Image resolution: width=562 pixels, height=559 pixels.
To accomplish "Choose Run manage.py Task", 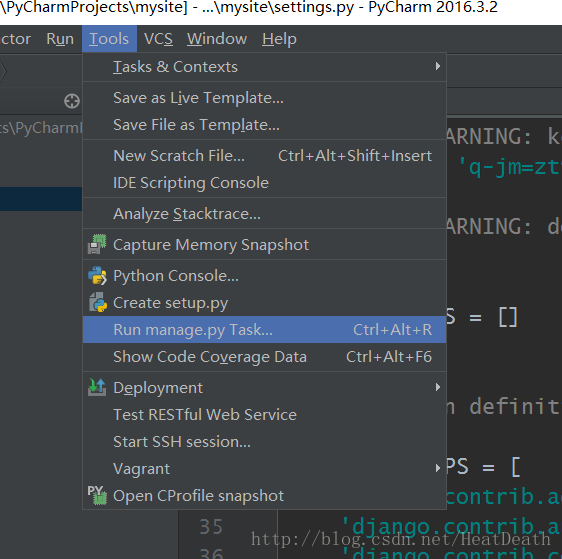I will [x=264, y=330].
